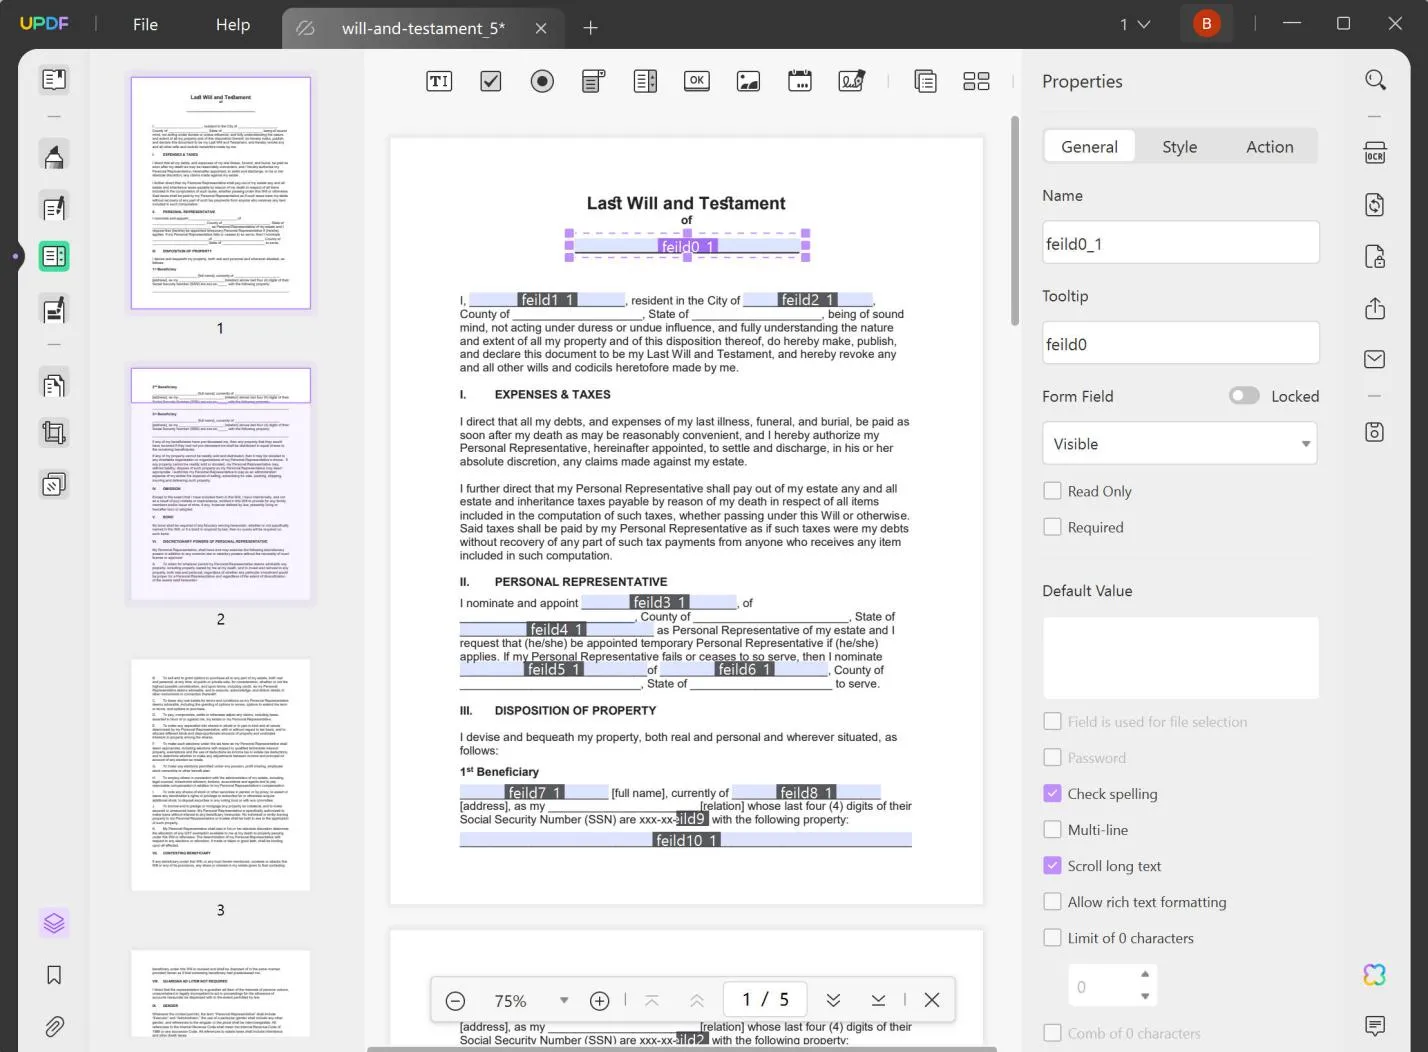Open the OCR tool in right sidebar

pos(1375,153)
